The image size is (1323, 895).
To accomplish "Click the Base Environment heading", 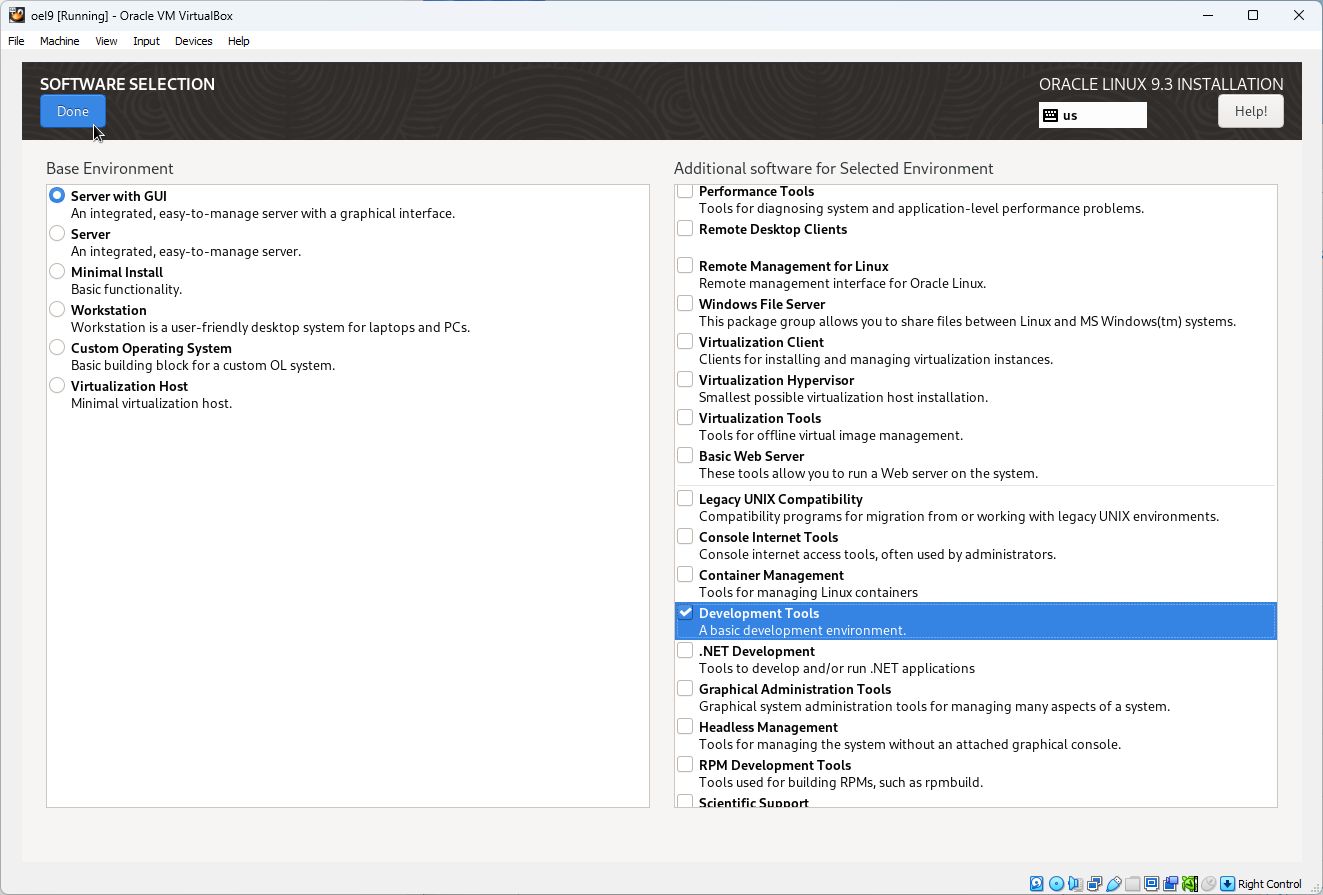I will pos(110,168).
